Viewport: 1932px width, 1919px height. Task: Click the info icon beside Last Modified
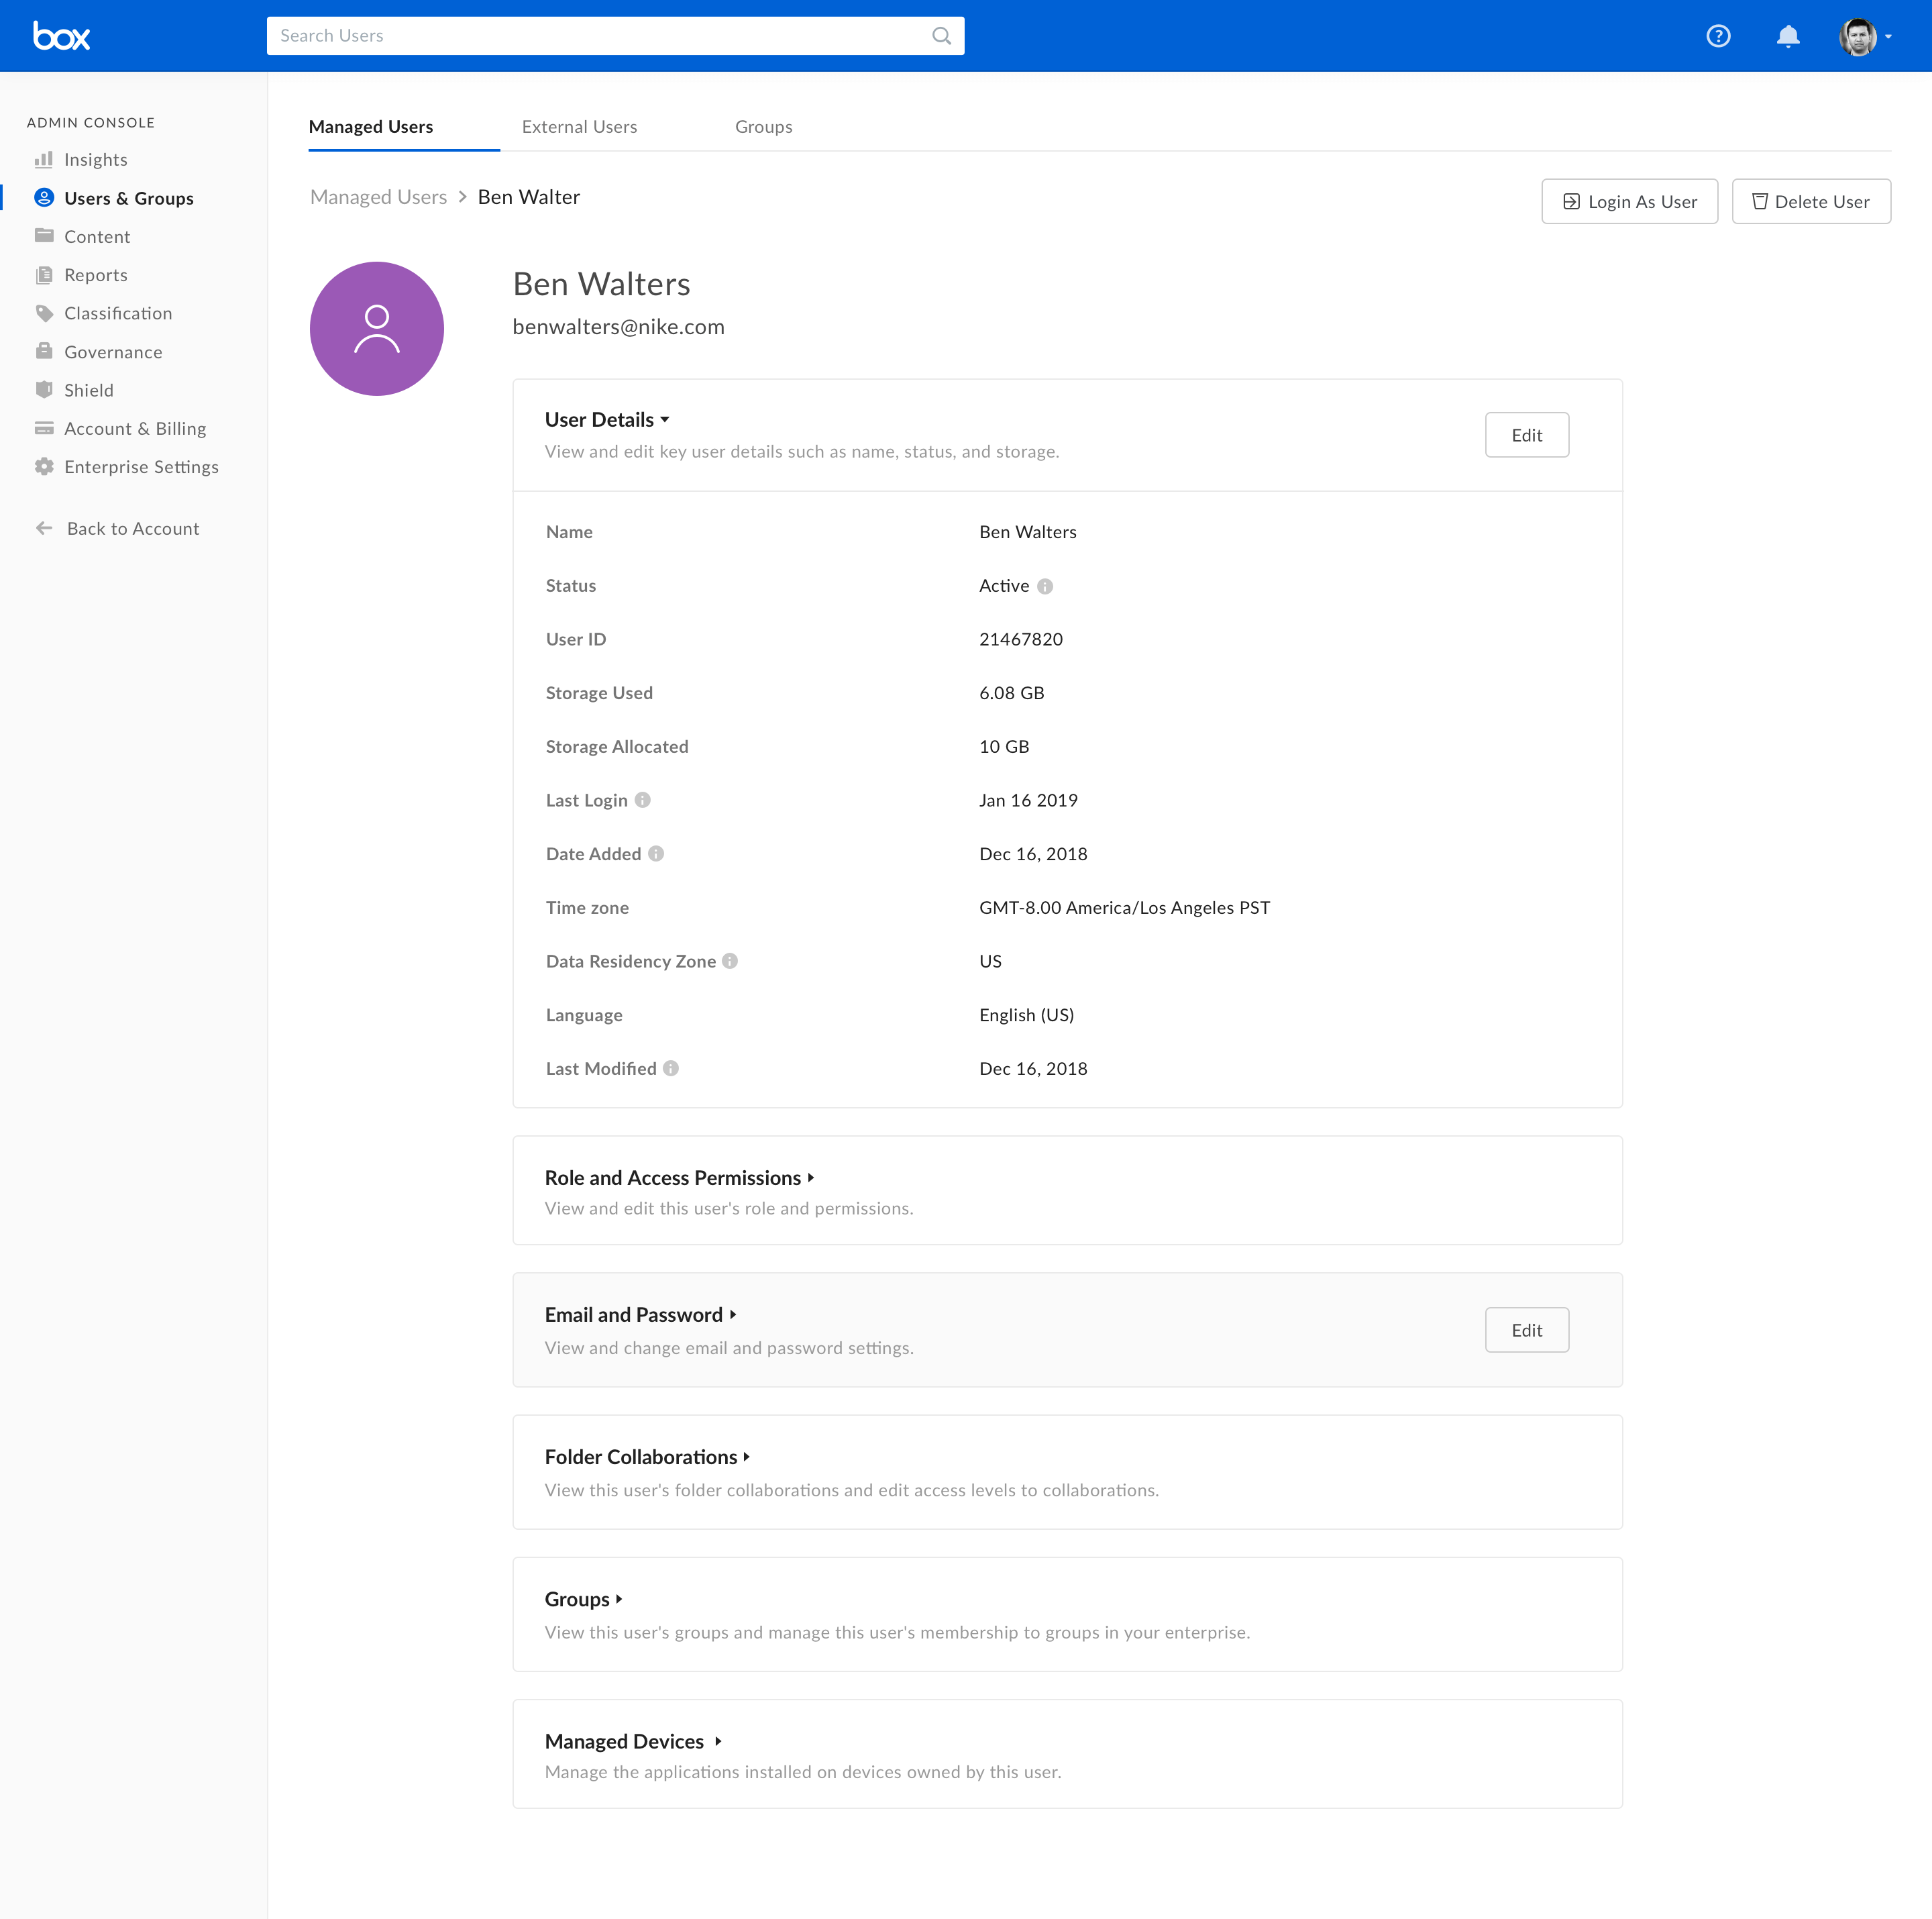671,1068
